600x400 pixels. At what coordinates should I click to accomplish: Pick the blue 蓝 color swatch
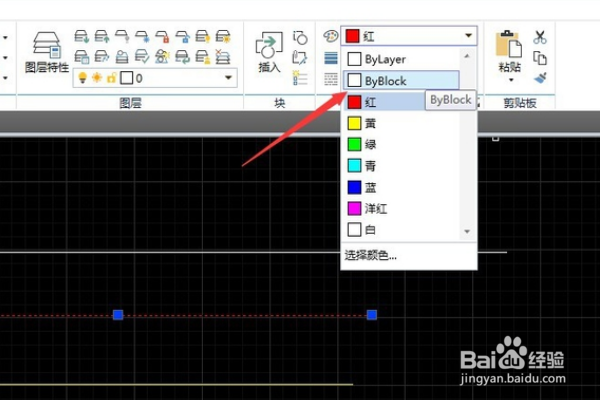[x=354, y=187]
